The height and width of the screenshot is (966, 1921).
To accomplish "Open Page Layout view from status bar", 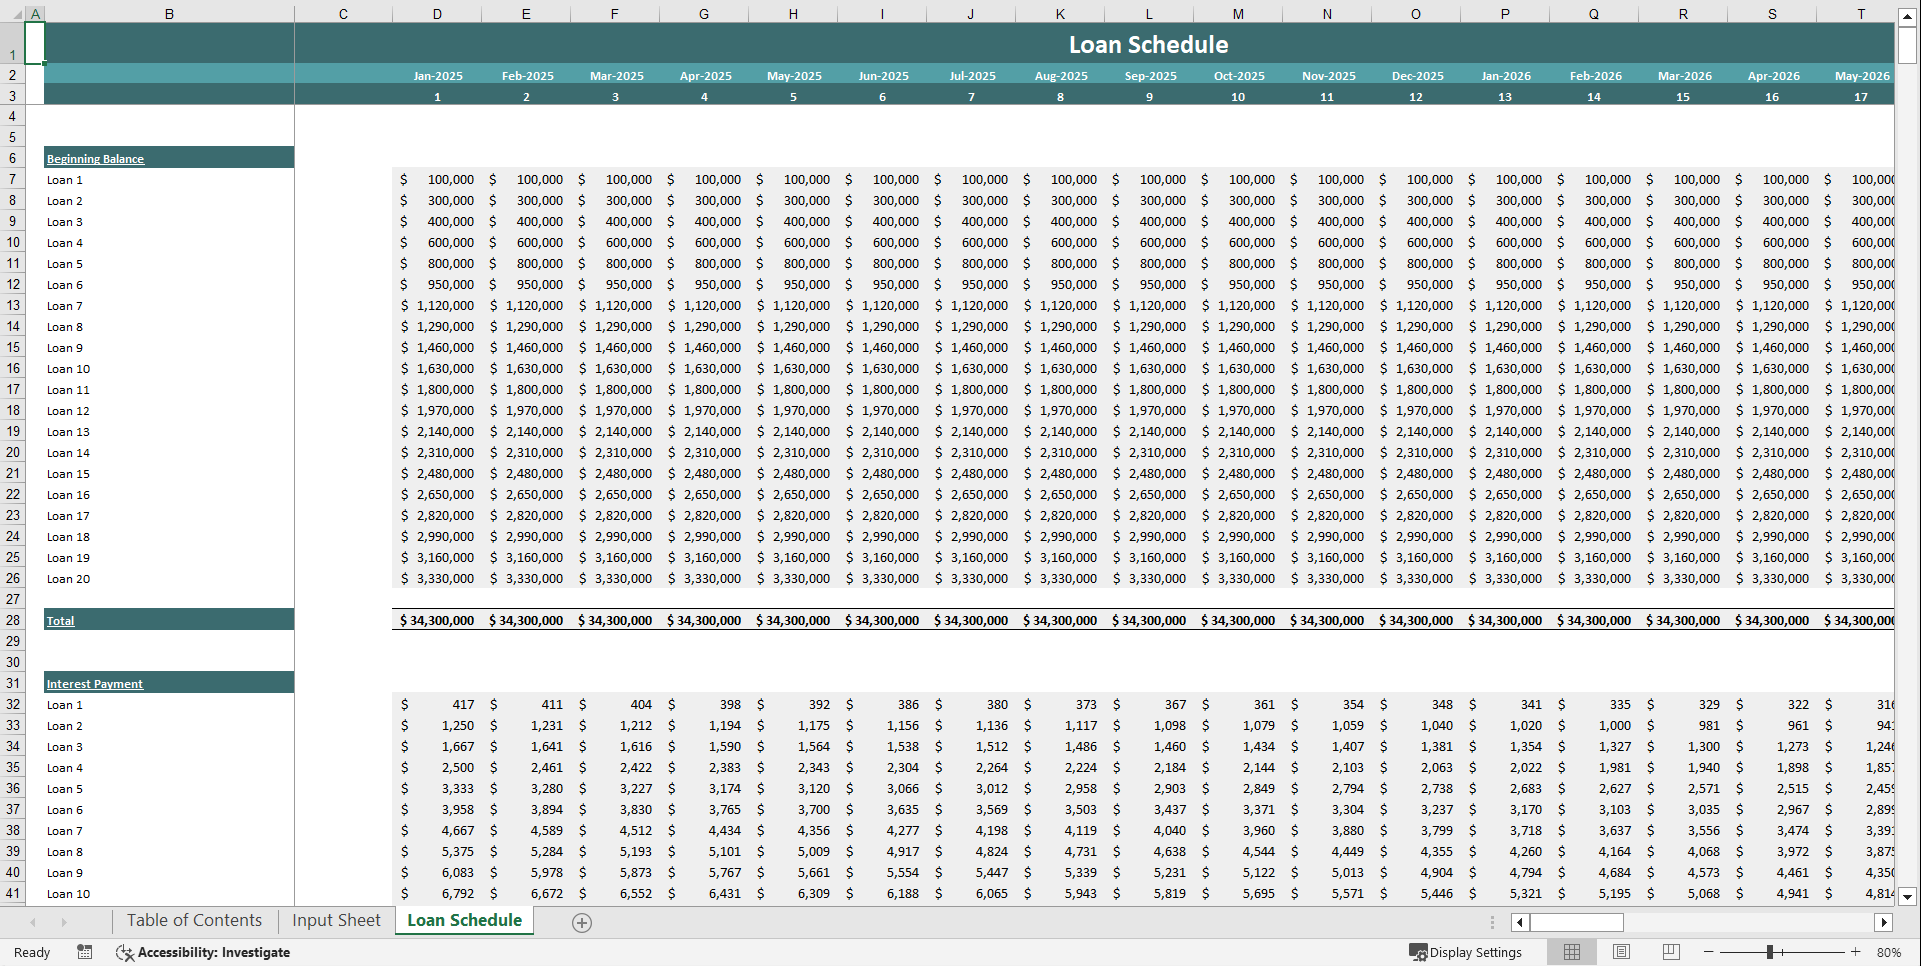I will tap(1622, 952).
